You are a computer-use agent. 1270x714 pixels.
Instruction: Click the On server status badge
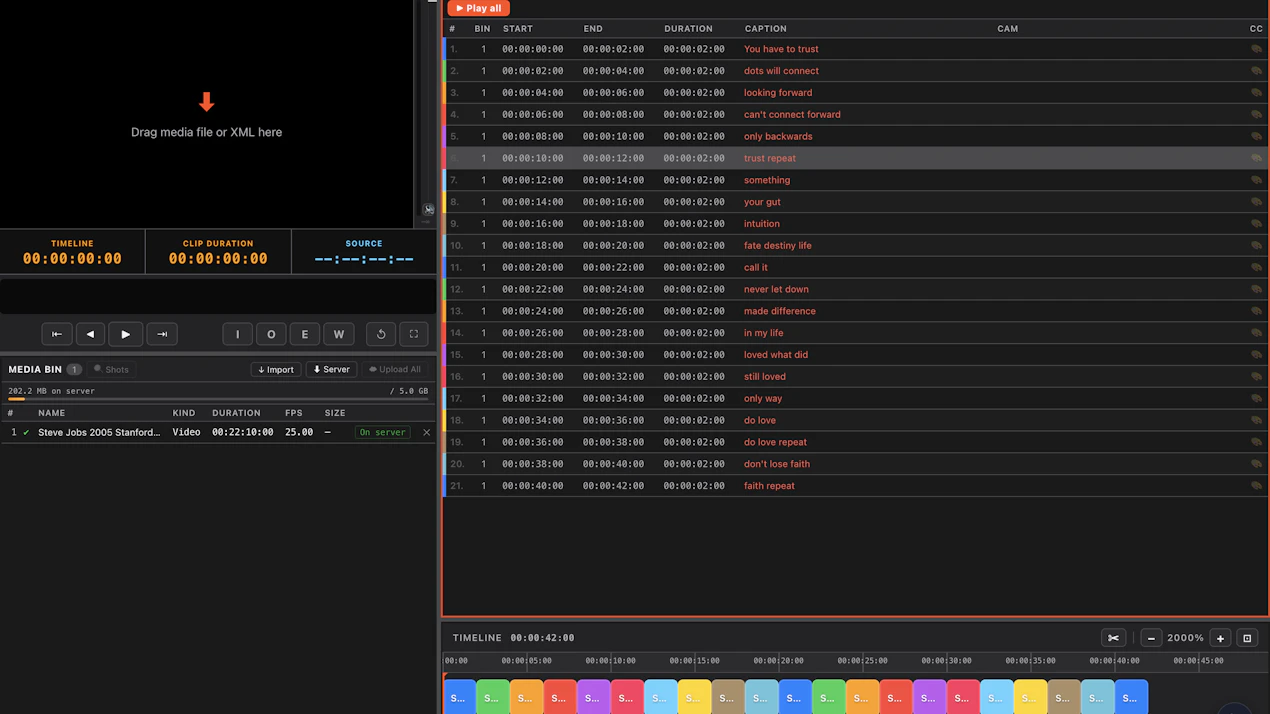coord(382,433)
